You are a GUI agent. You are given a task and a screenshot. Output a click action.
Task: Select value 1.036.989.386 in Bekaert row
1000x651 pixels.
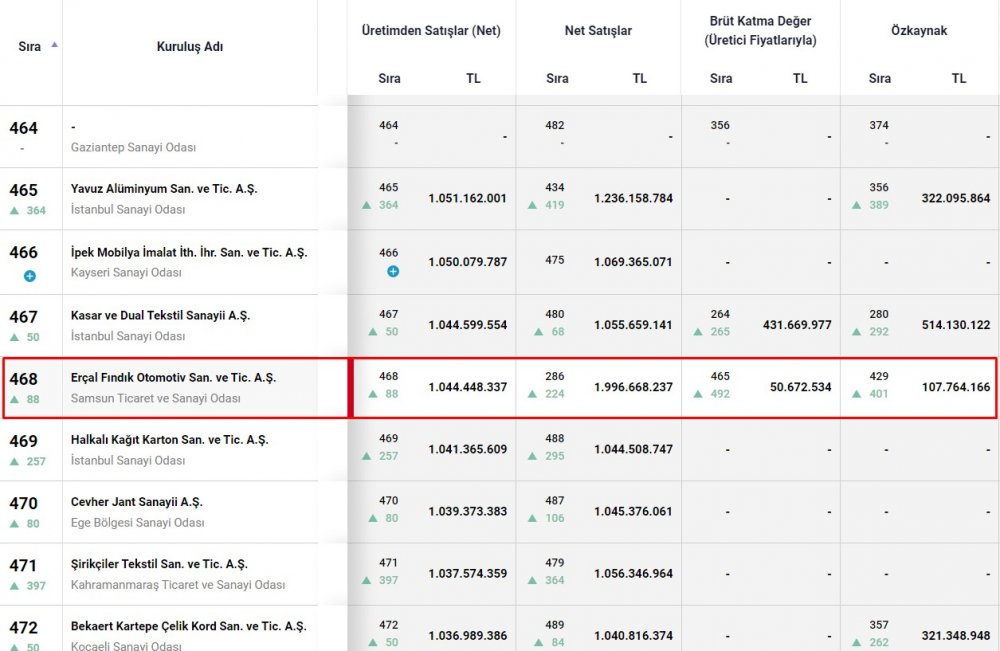click(467, 636)
